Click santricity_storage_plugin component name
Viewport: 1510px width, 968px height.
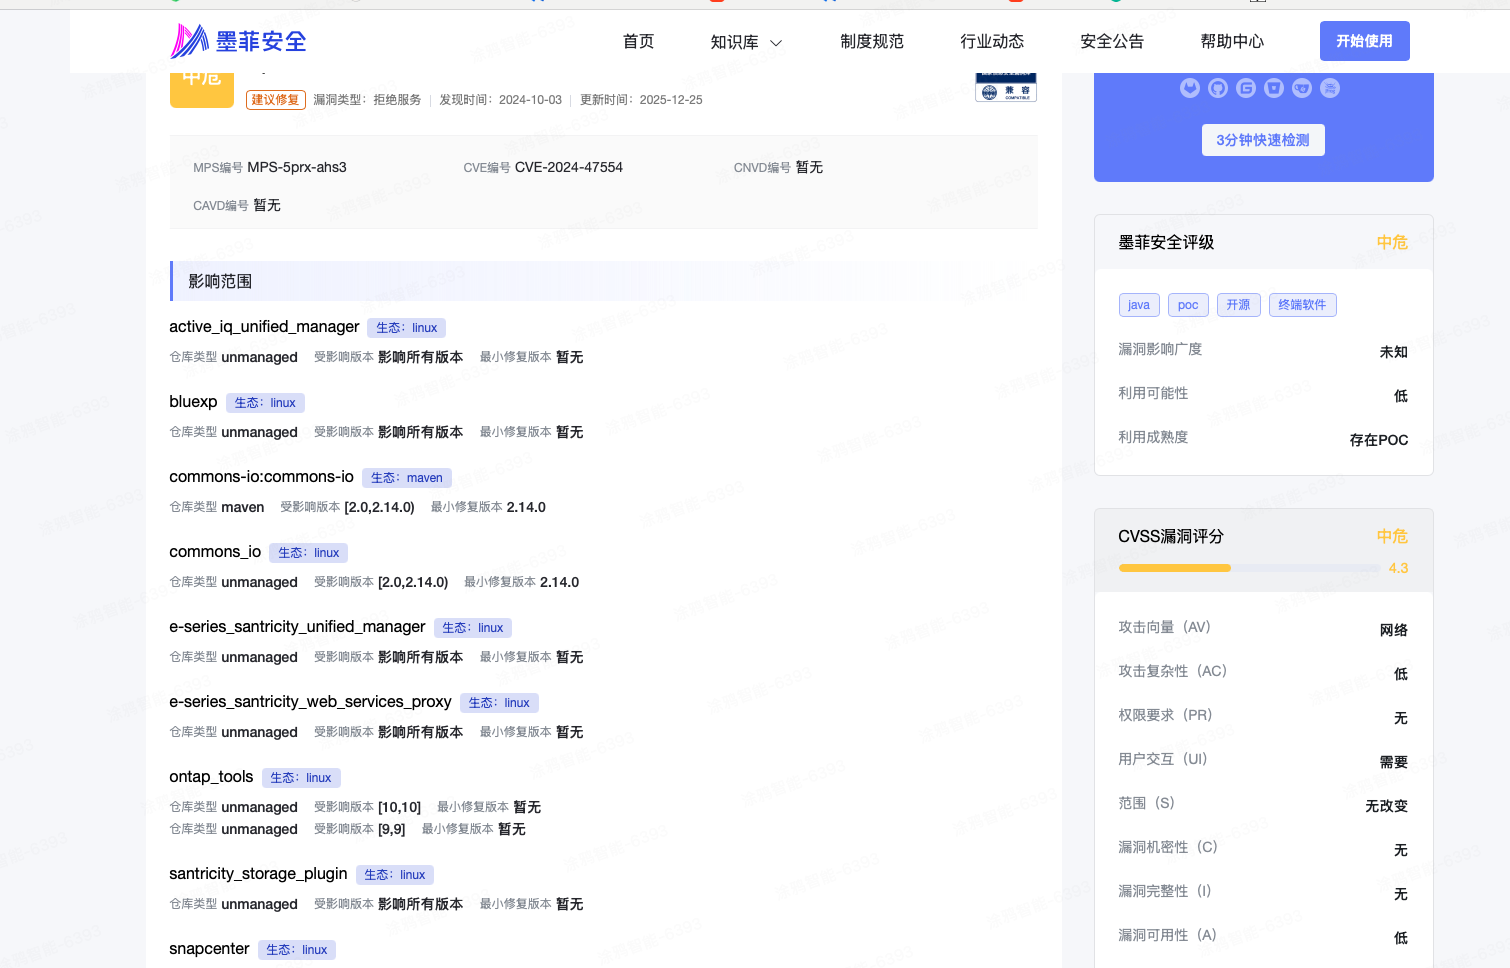[x=258, y=874]
